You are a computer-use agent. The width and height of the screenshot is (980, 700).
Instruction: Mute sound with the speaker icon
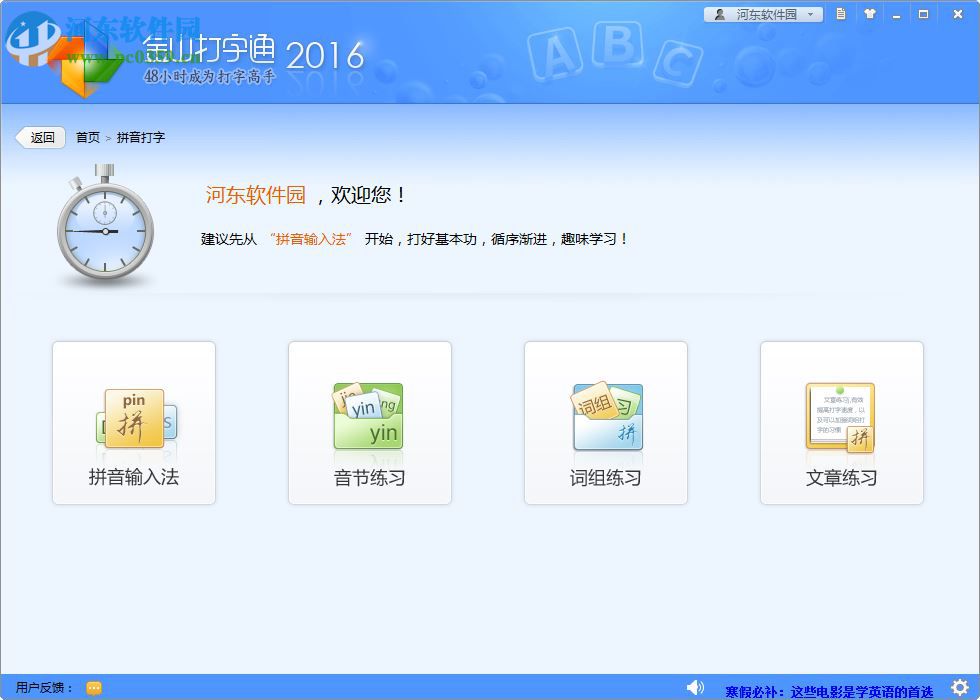pos(696,687)
